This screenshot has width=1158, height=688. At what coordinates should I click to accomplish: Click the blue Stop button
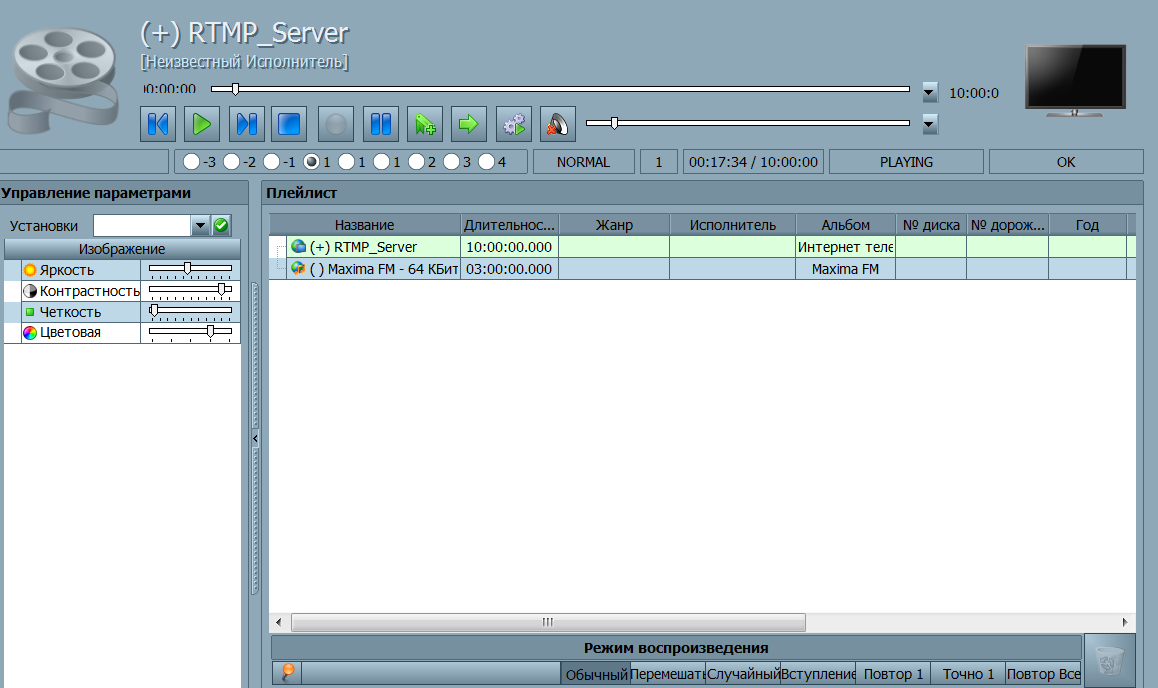290,124
